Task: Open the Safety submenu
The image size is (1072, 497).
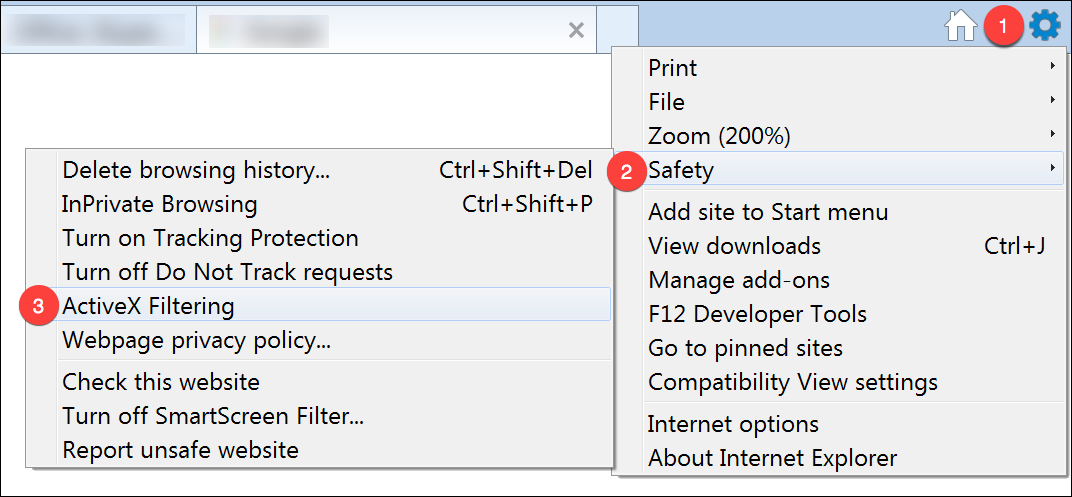Action: pyautogui.click(x=681, y=170)
